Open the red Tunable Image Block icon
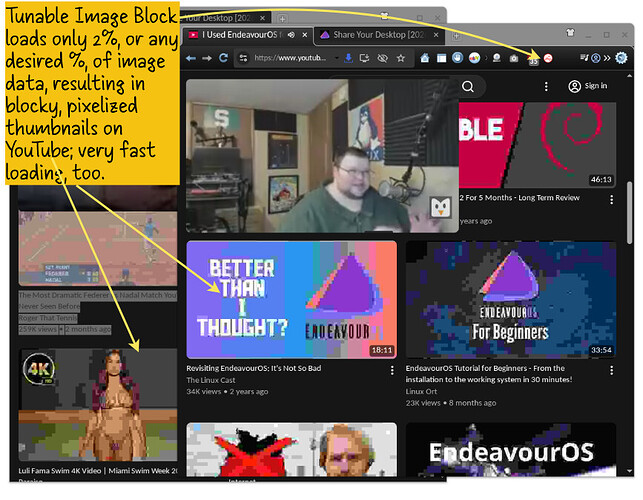This screenshot has width=643, height=500. tap(548, 59)
